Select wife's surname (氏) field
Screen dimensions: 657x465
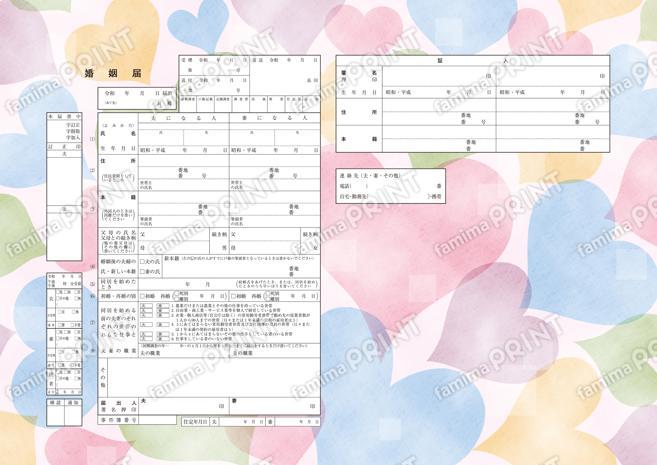pos(252,137)
